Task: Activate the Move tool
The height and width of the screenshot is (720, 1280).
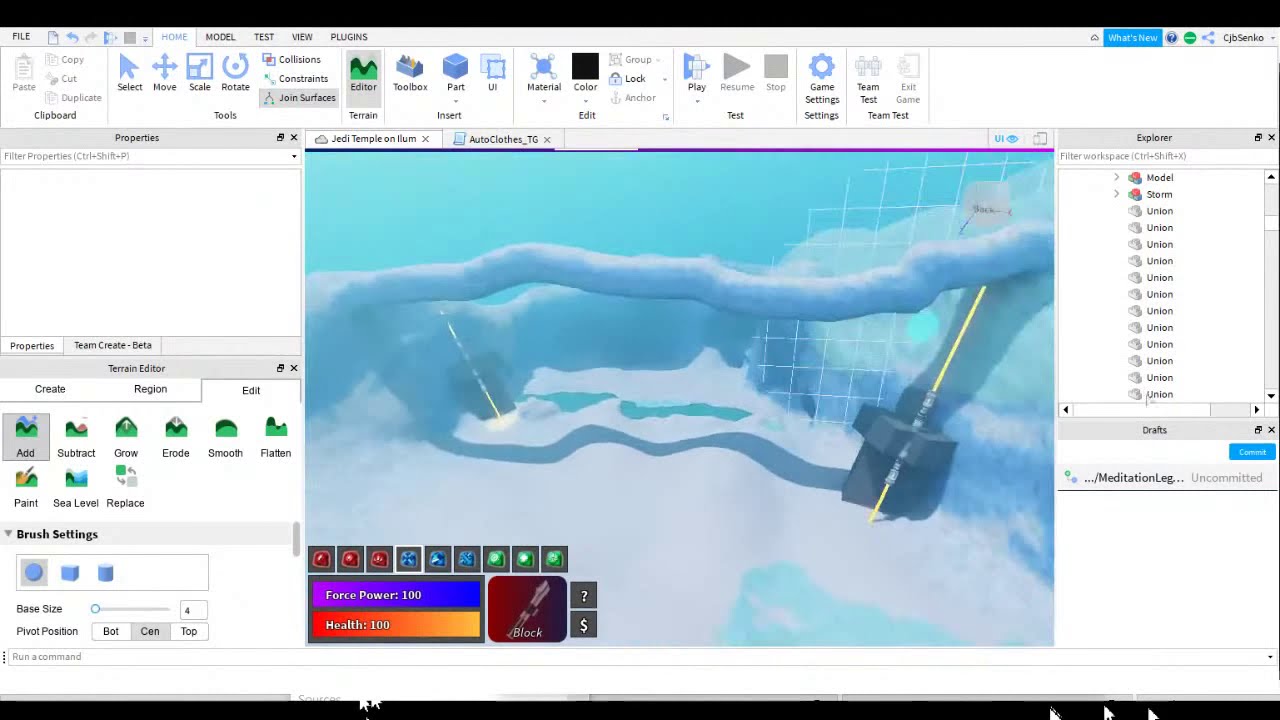Action: [x=164, y=74]
